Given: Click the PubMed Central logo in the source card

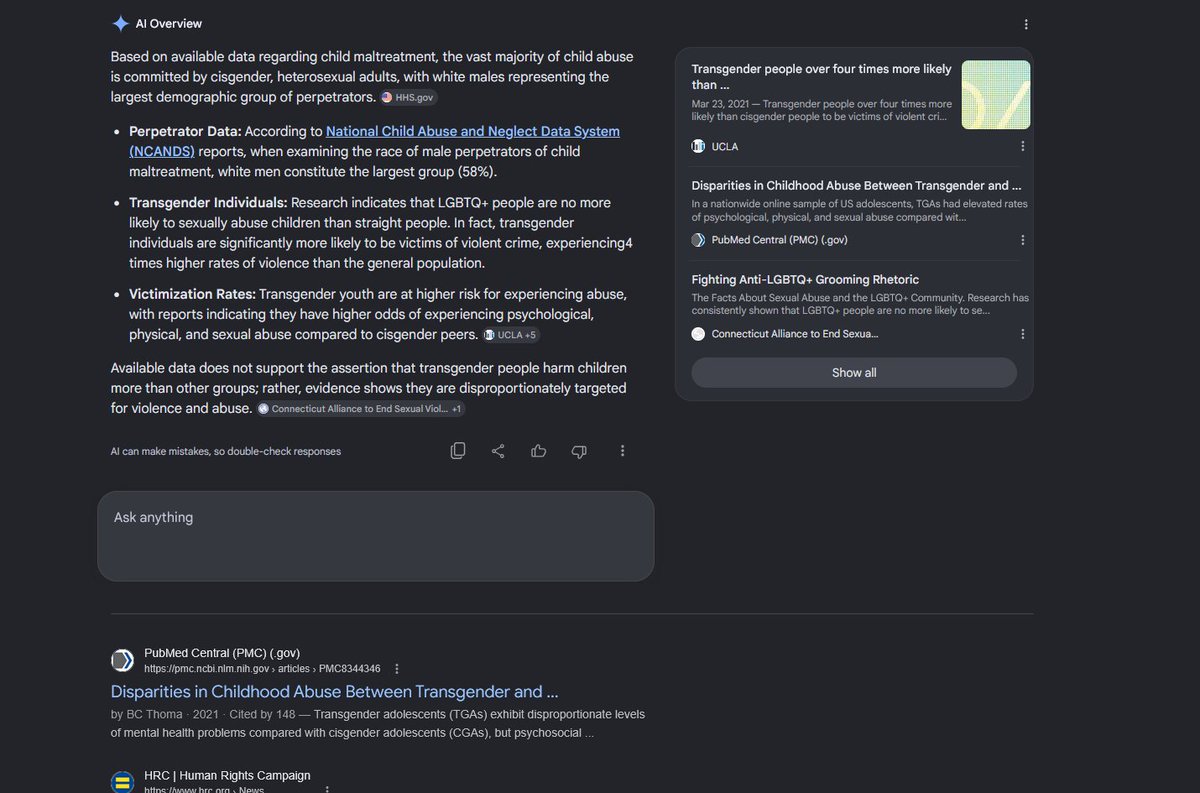Looking at the screenshot, I should (698, 240).
